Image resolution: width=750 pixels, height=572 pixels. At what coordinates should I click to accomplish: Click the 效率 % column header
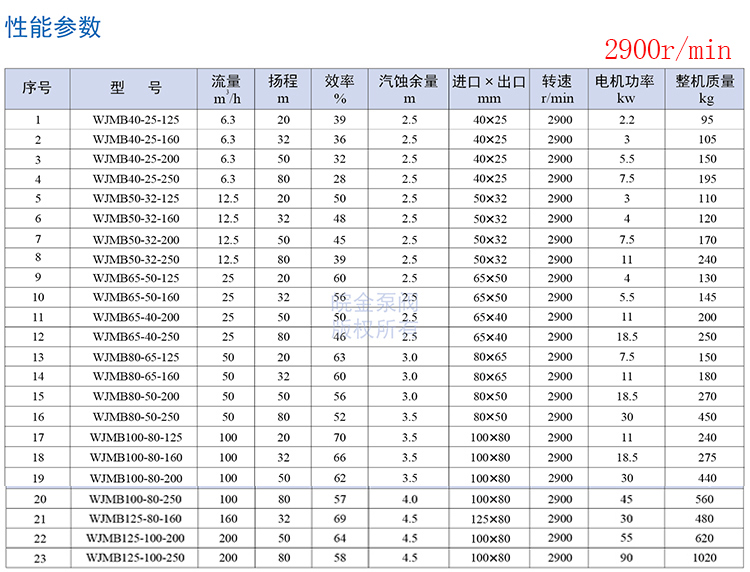point(339,89)
